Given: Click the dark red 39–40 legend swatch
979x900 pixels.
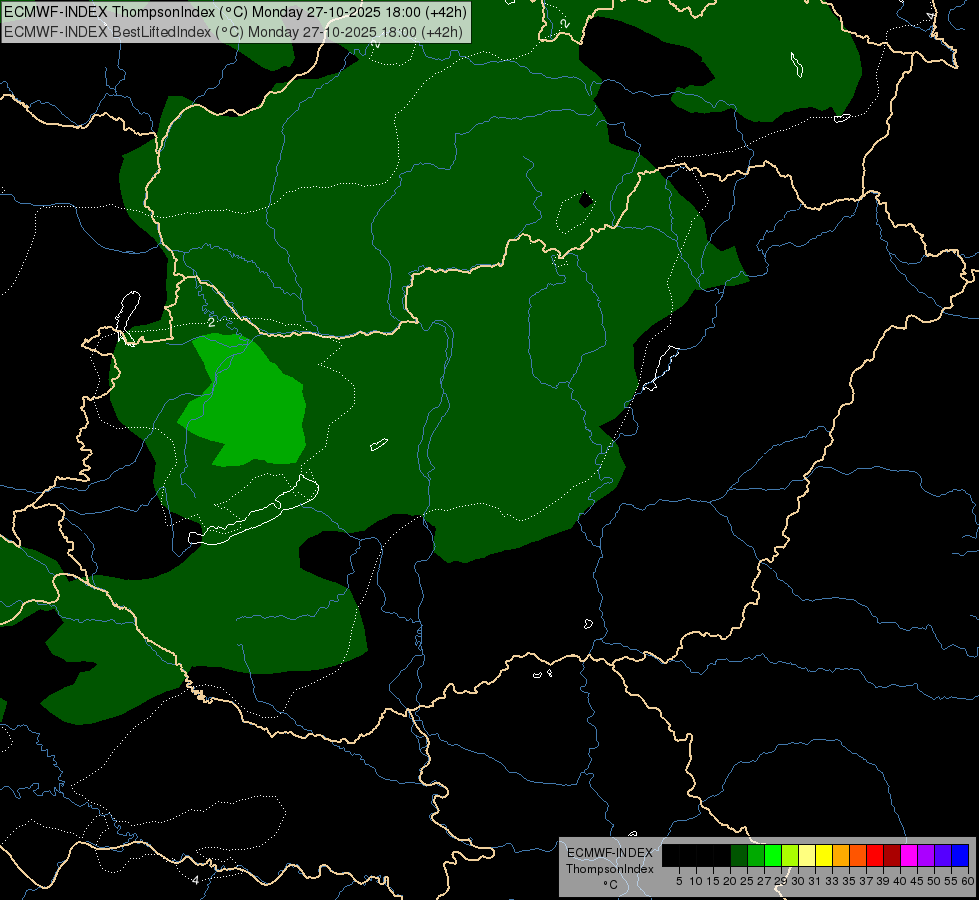Looking at the screenshot, I should coord(892,855).
